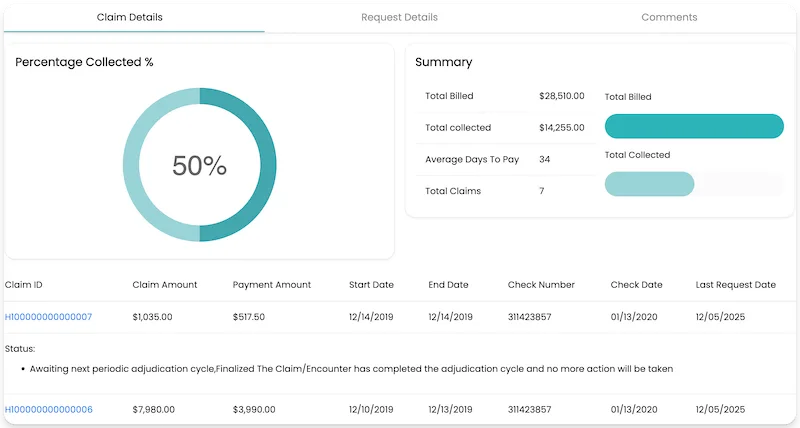Click the $1,035.00 claim amount

pos(152,317)
